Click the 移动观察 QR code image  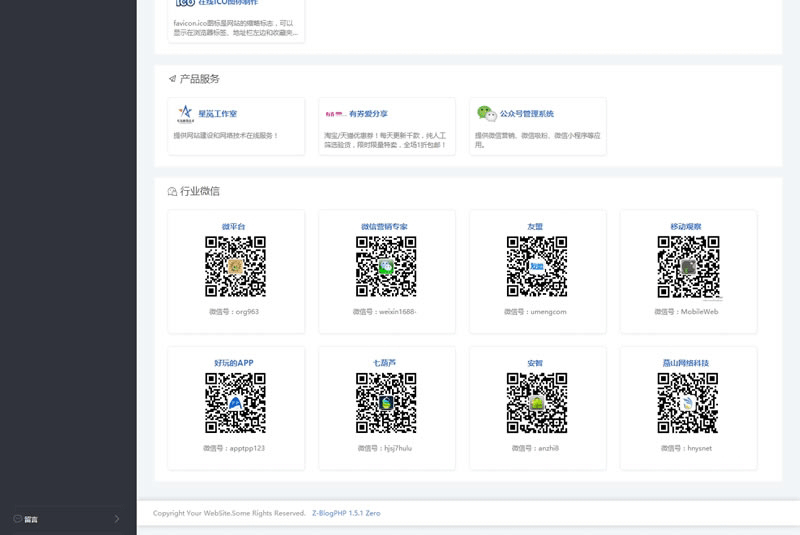[x=688, y=267]
